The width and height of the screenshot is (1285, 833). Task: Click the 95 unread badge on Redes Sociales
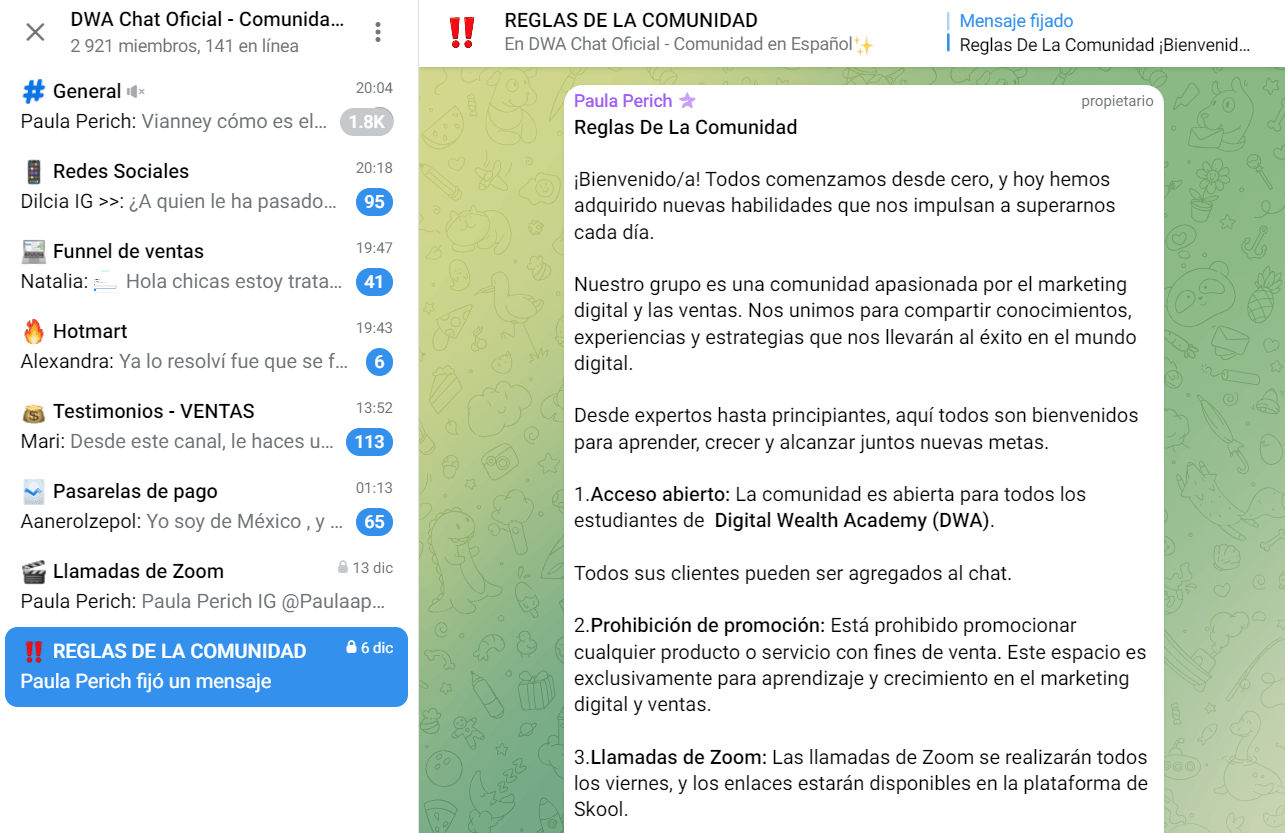374,202
